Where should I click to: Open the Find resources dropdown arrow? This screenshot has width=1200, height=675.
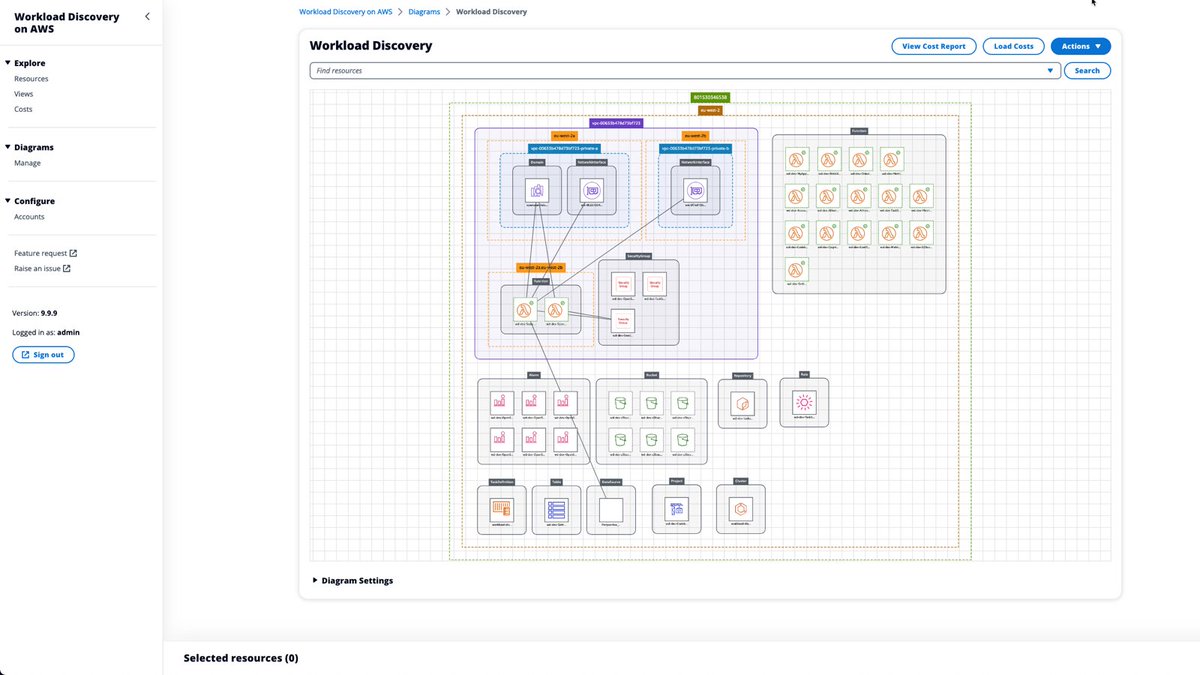point(1049,71)
